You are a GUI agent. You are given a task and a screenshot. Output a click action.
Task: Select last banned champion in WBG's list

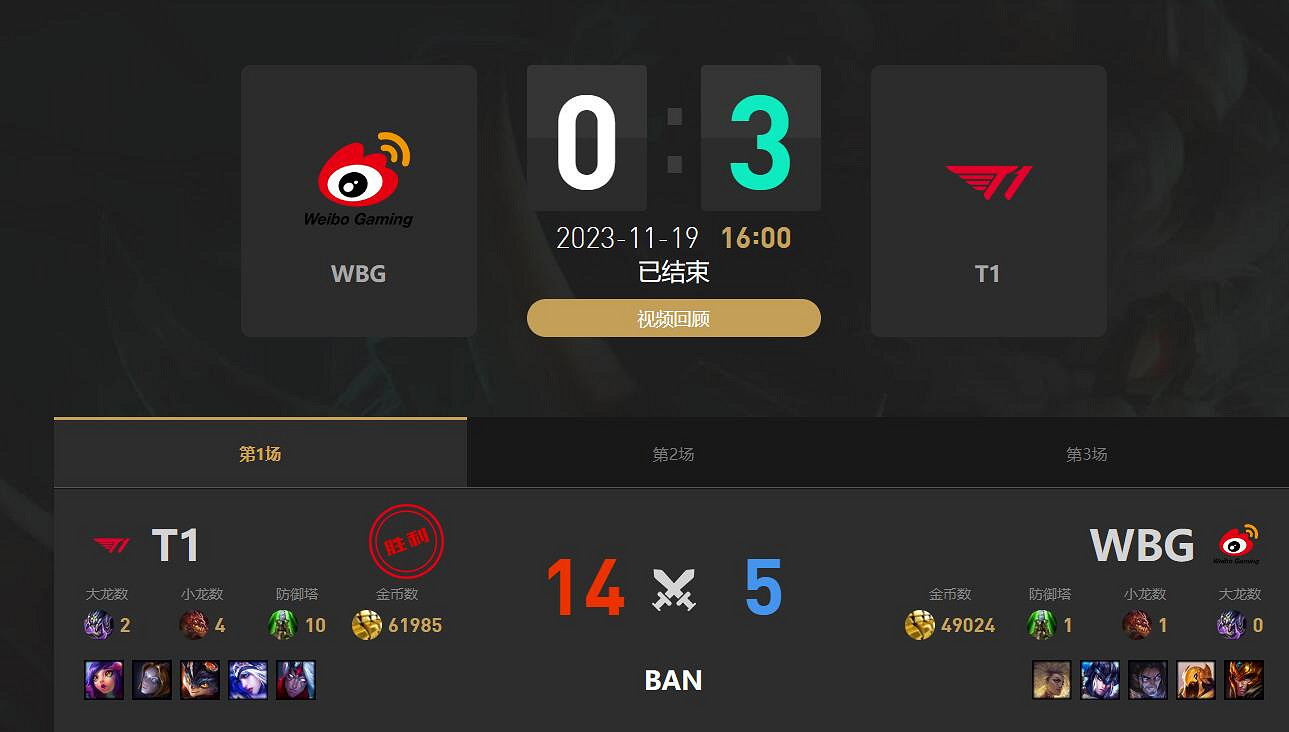tap(1244, 680)
